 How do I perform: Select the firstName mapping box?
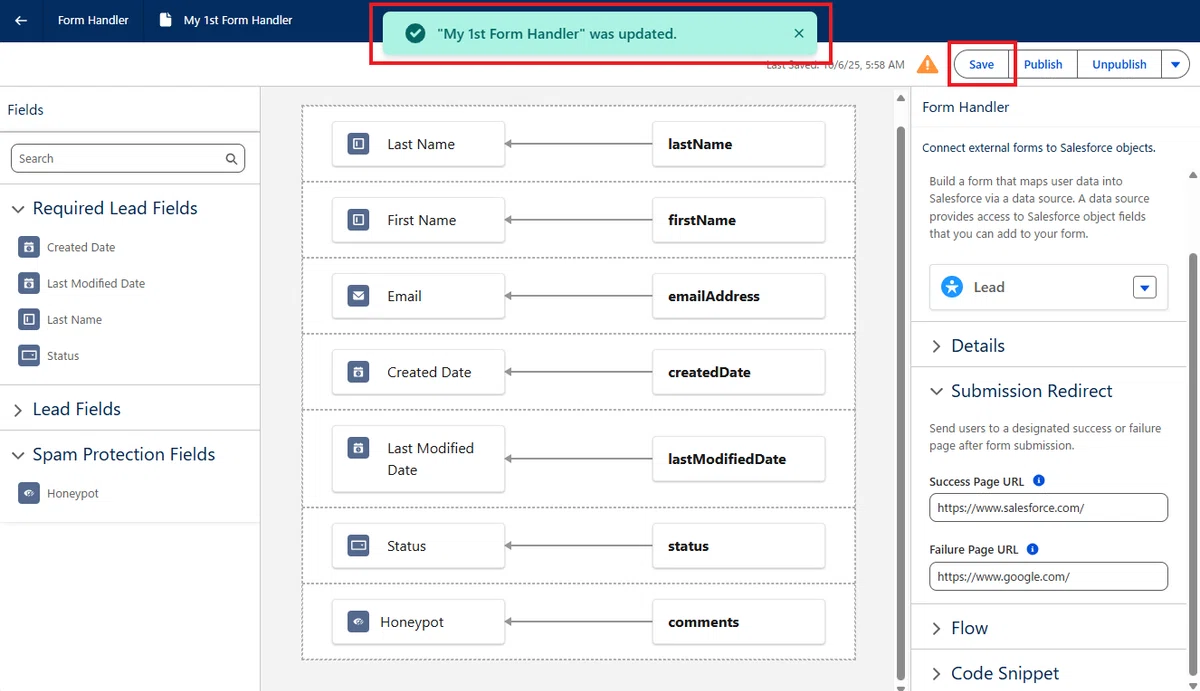click(739, 220)
